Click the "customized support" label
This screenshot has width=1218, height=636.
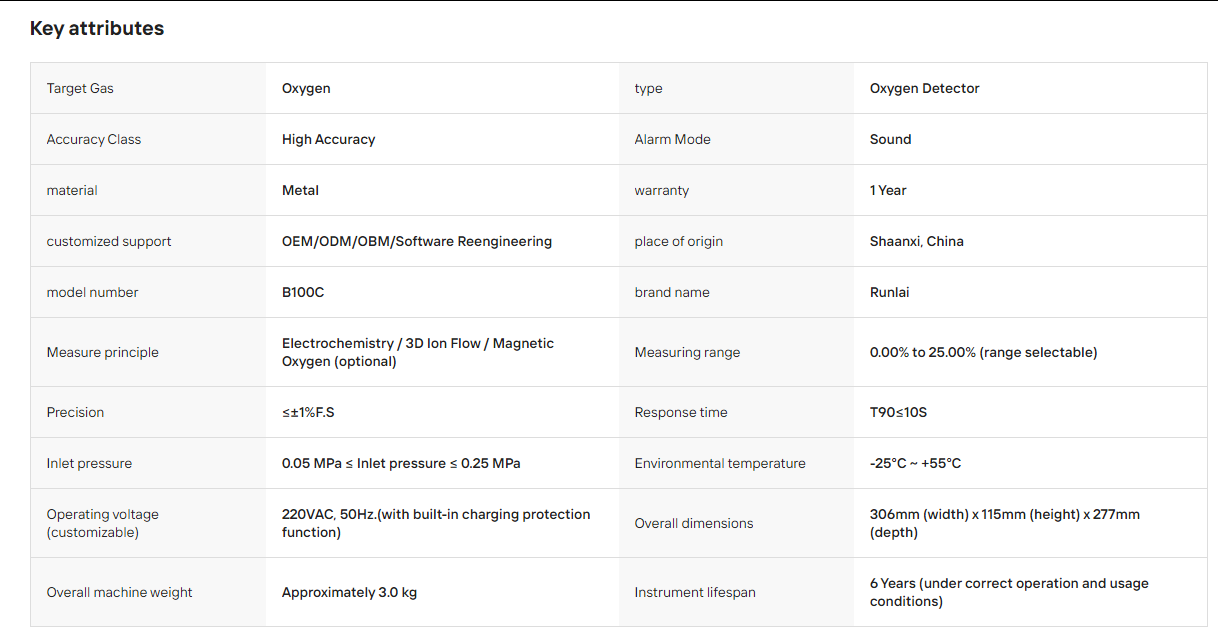point(109,241)
